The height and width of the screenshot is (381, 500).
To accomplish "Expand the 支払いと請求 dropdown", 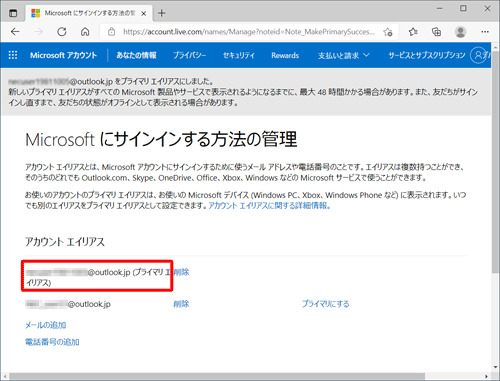I will click(x=344, y=55).
